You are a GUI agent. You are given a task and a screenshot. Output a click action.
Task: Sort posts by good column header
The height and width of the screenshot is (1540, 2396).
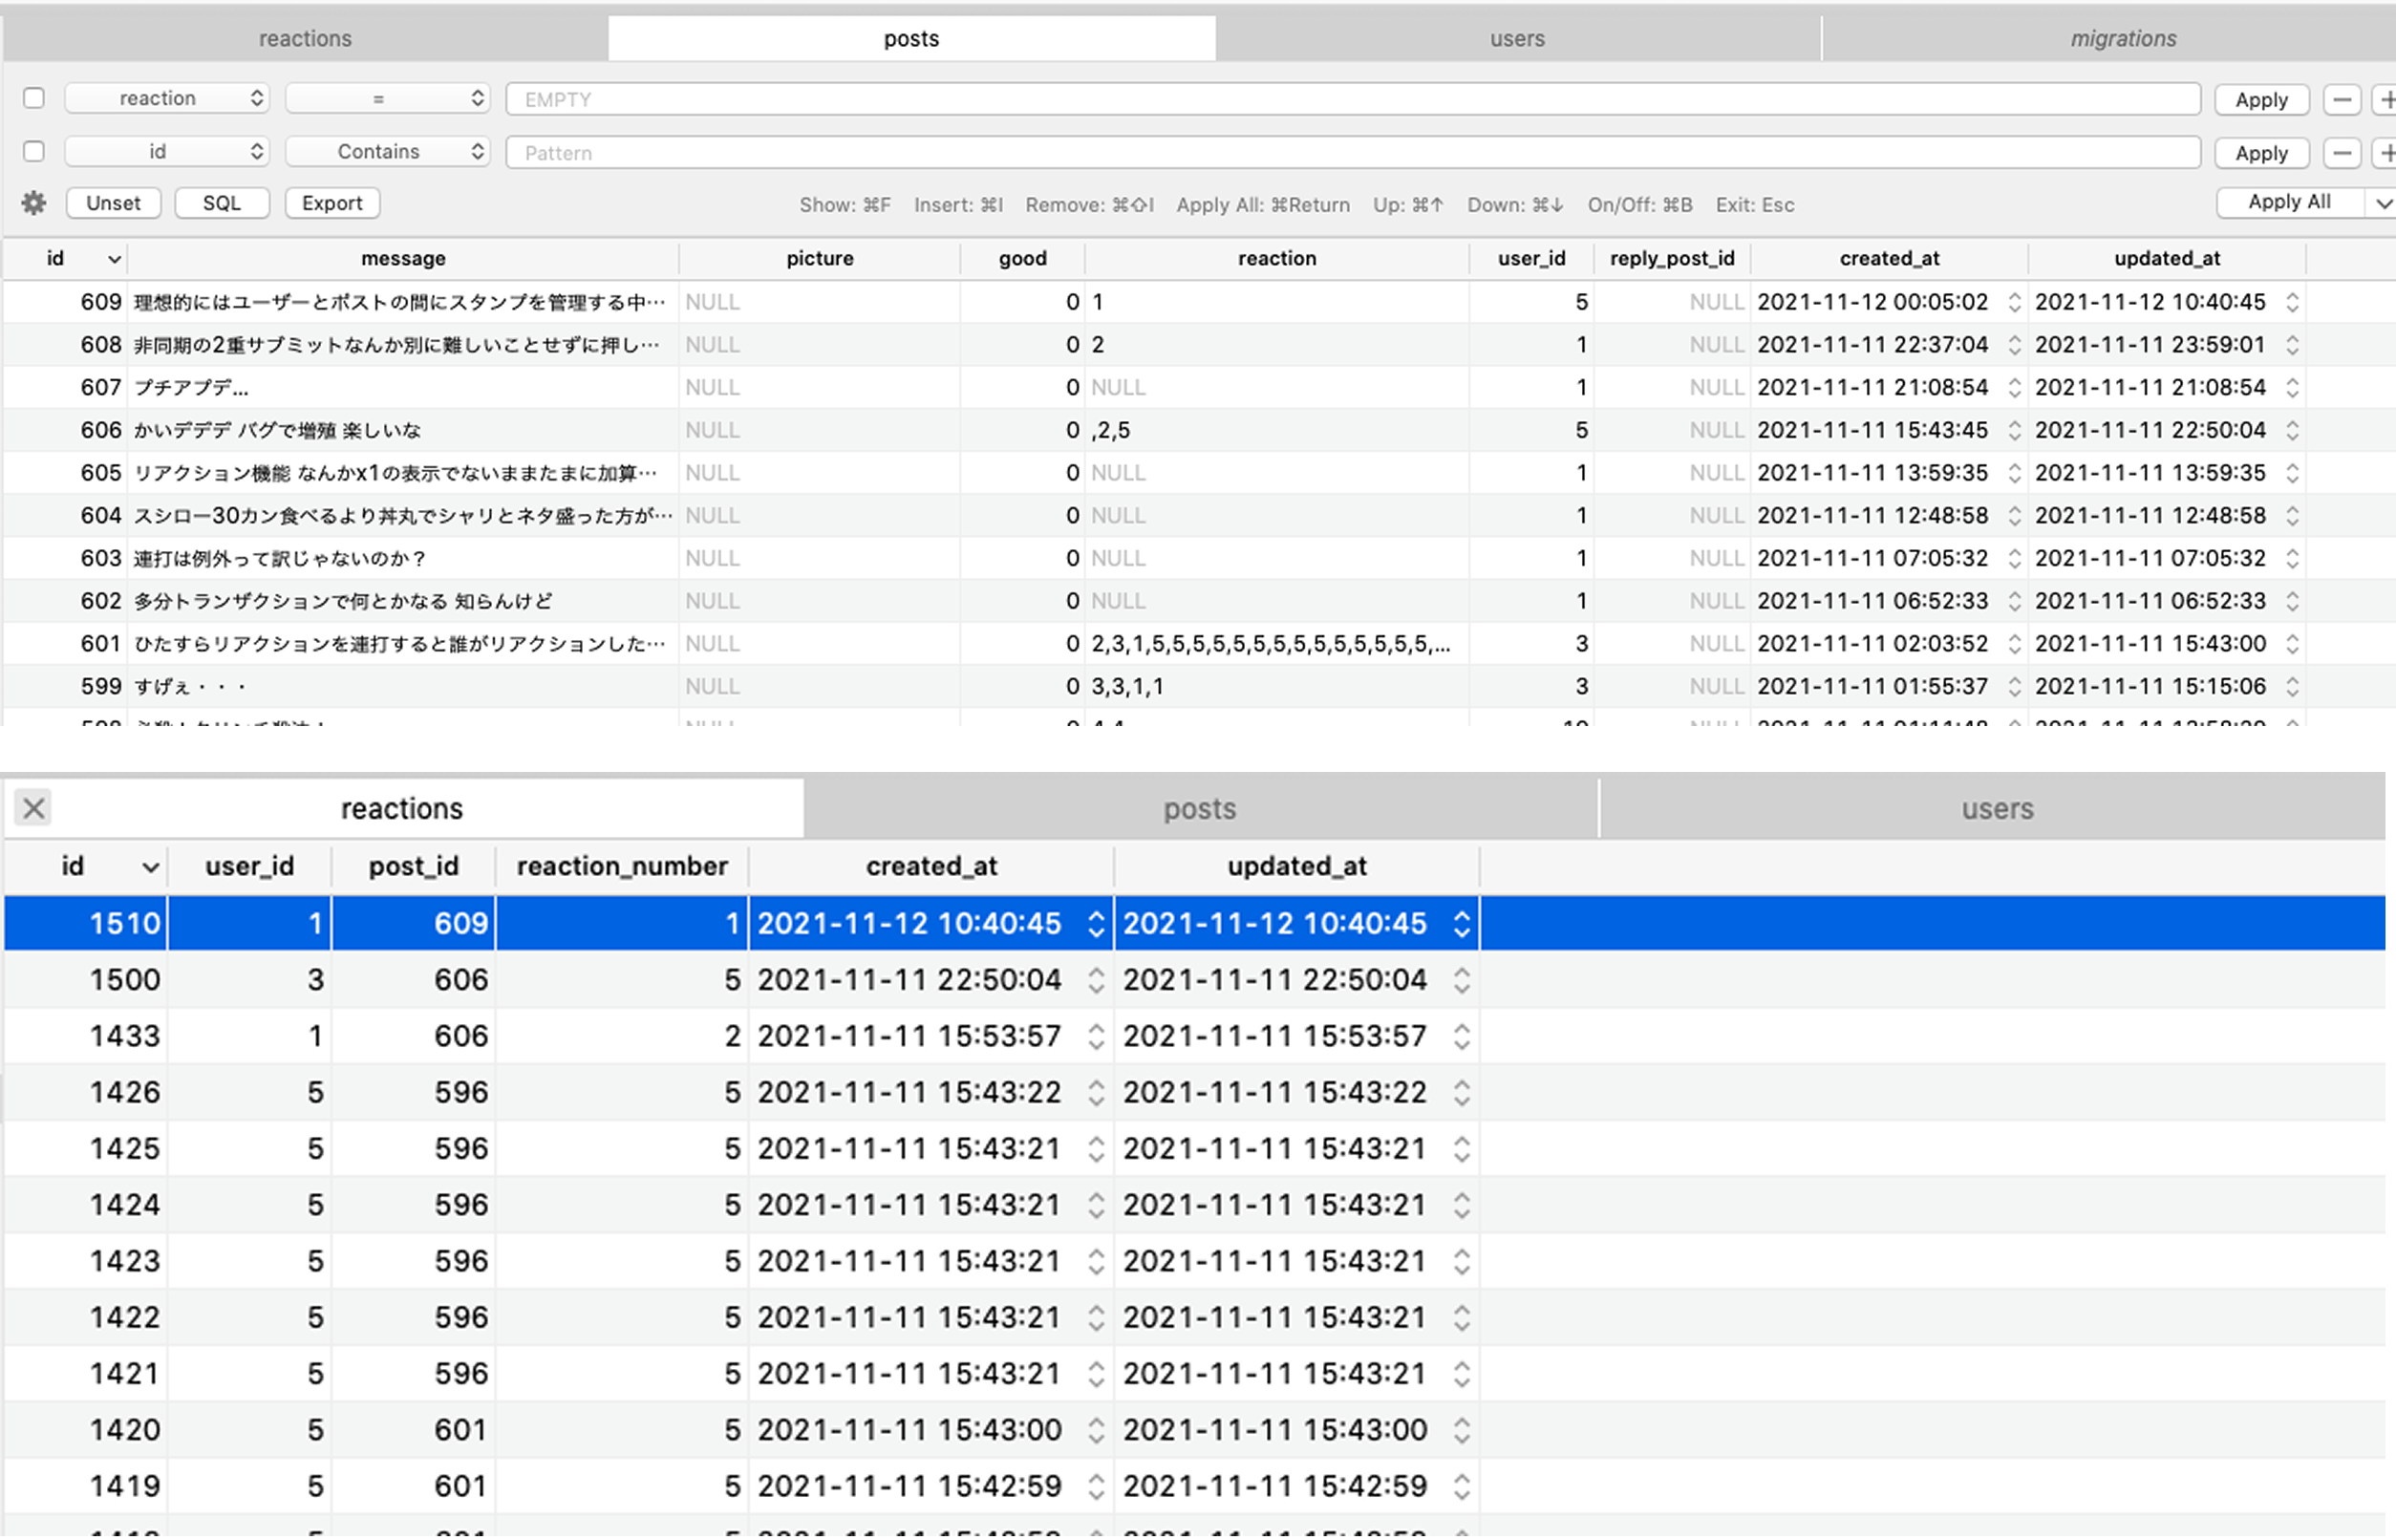coord(1022,259)
